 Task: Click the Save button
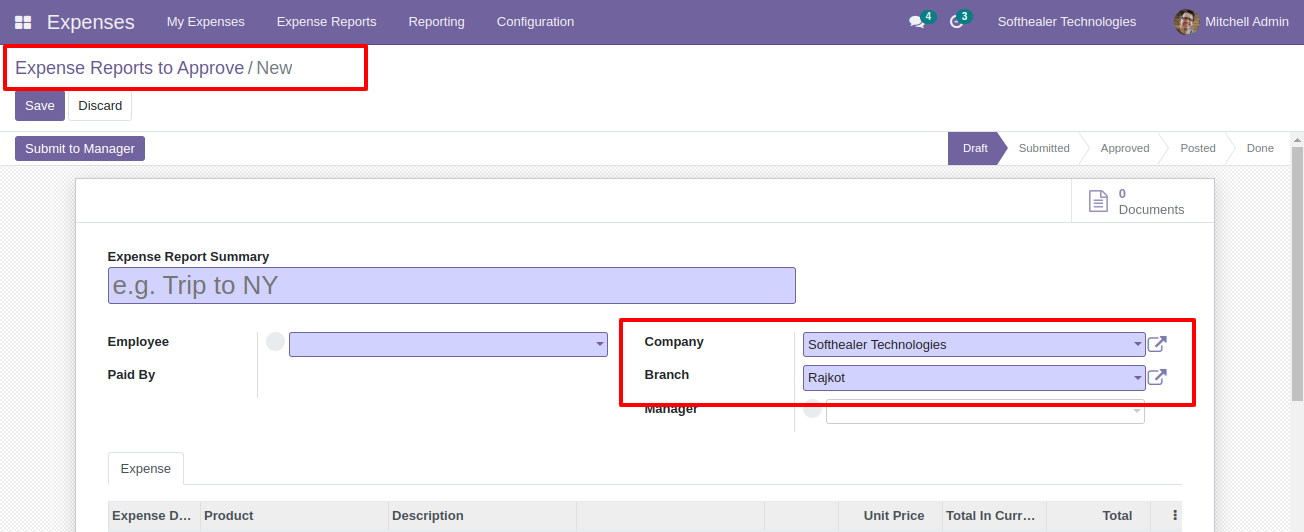40,106
